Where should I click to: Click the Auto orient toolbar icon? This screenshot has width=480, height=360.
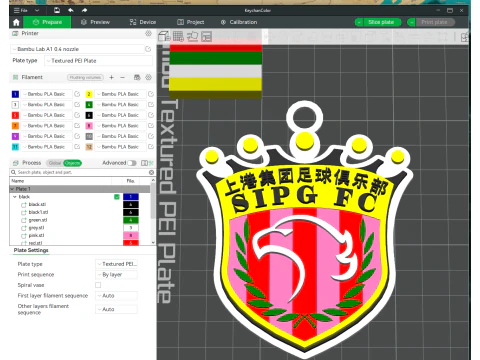pos(192,36)
